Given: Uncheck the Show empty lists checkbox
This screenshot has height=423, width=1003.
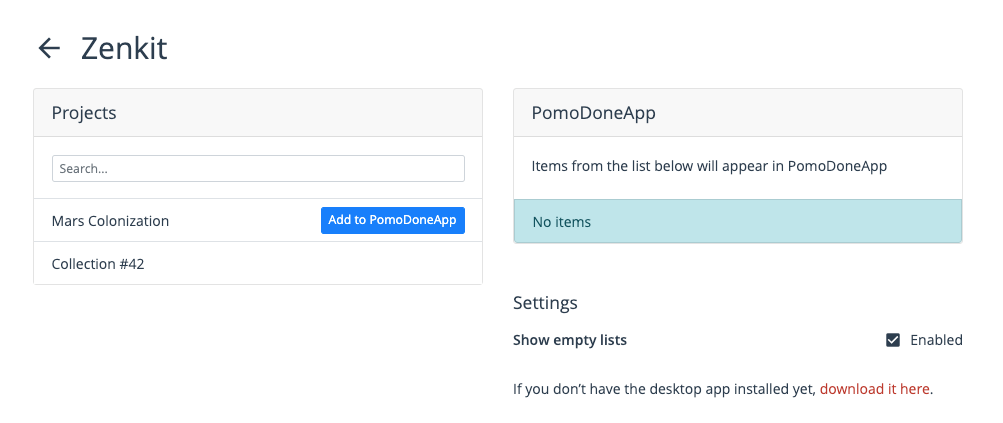Looking at the screenshot, I should (893, 340).
